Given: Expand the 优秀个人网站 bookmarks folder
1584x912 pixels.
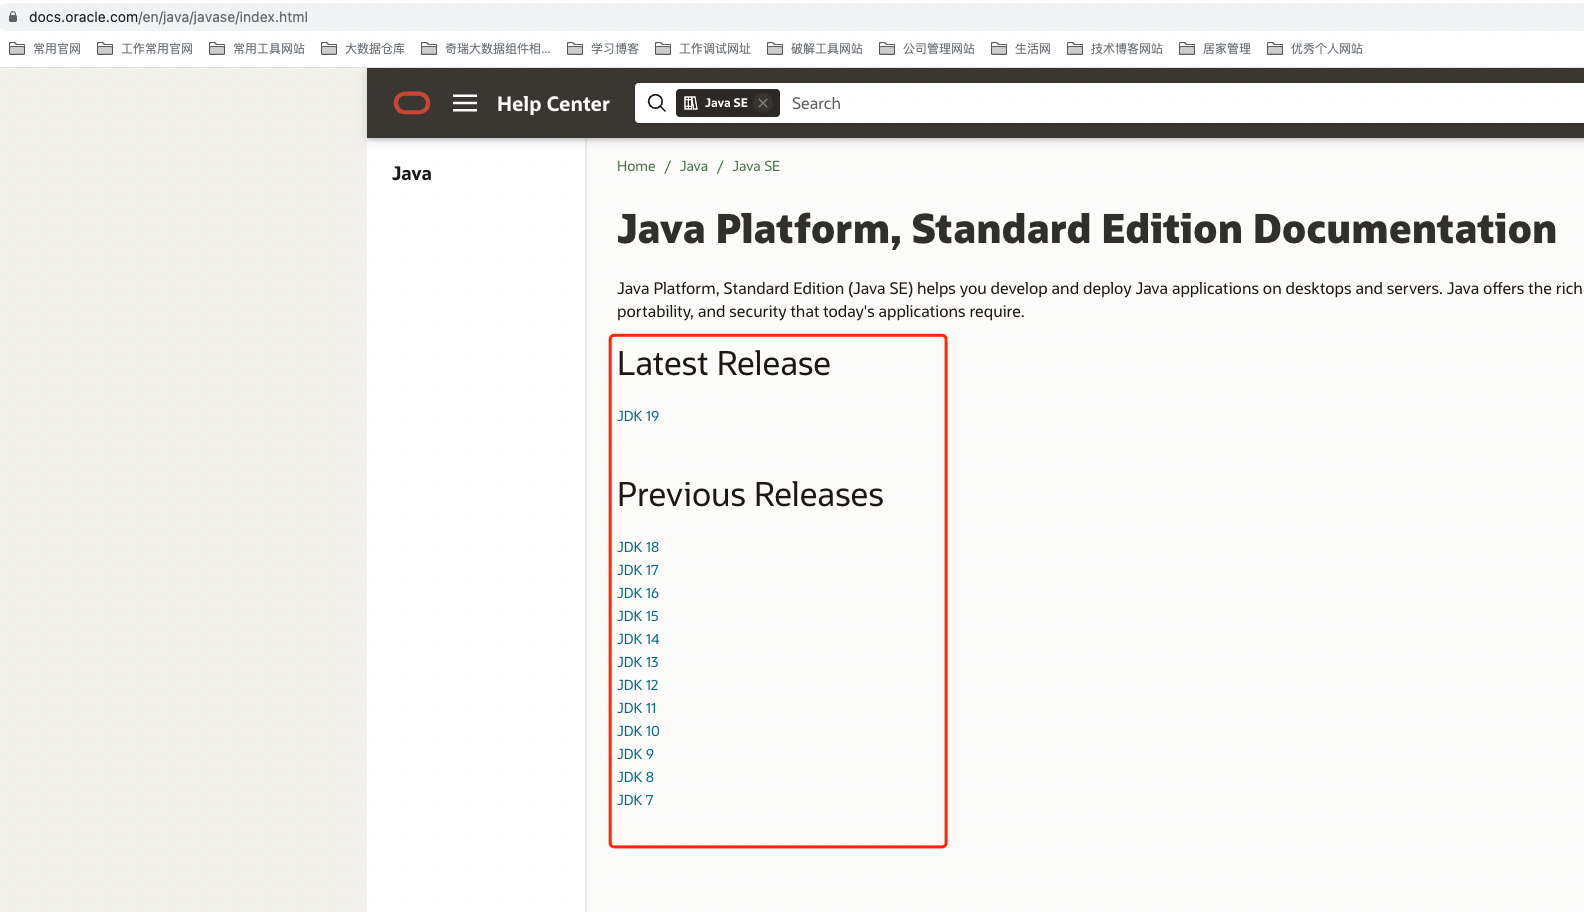Looking at the screenshot, I should [x=1315, y=48].
